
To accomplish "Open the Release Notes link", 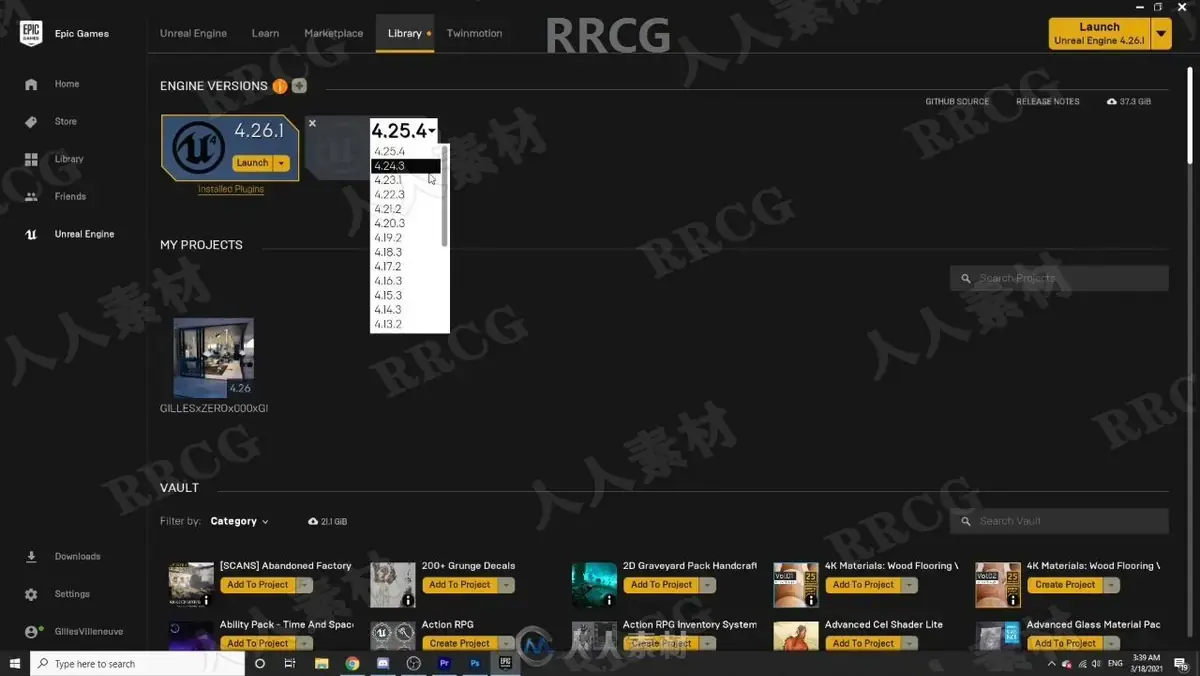I will [x=1048, y=102].
